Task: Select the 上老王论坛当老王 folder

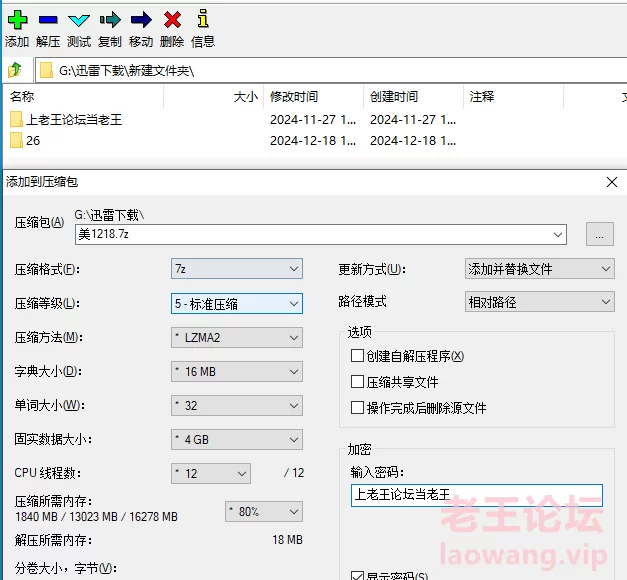Action: 74,120
